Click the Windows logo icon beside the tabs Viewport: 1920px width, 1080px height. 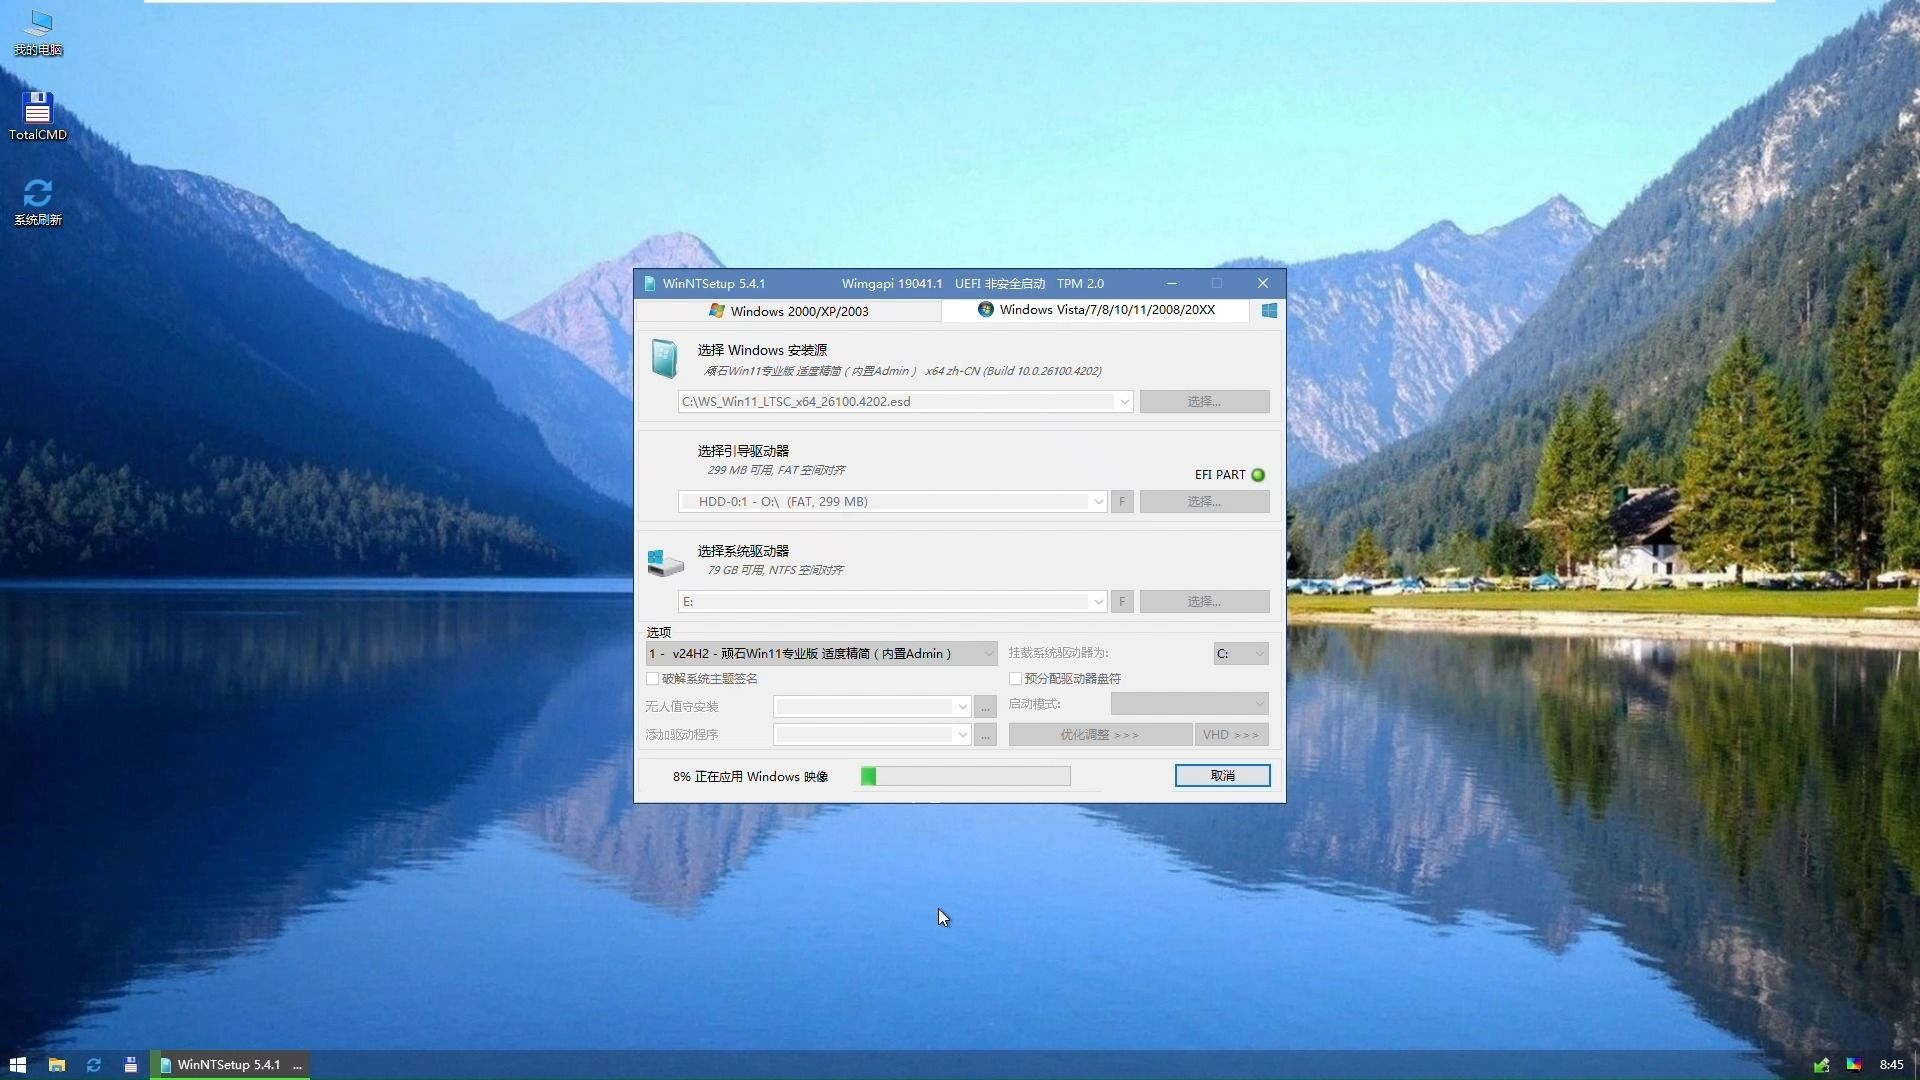click(1269, 311)
